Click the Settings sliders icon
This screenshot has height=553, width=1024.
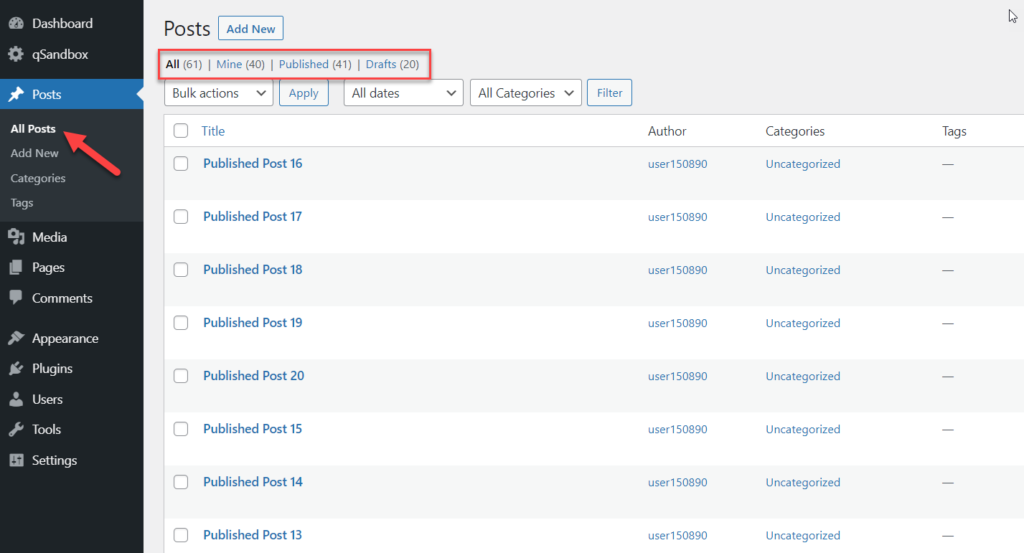(16, 460)
